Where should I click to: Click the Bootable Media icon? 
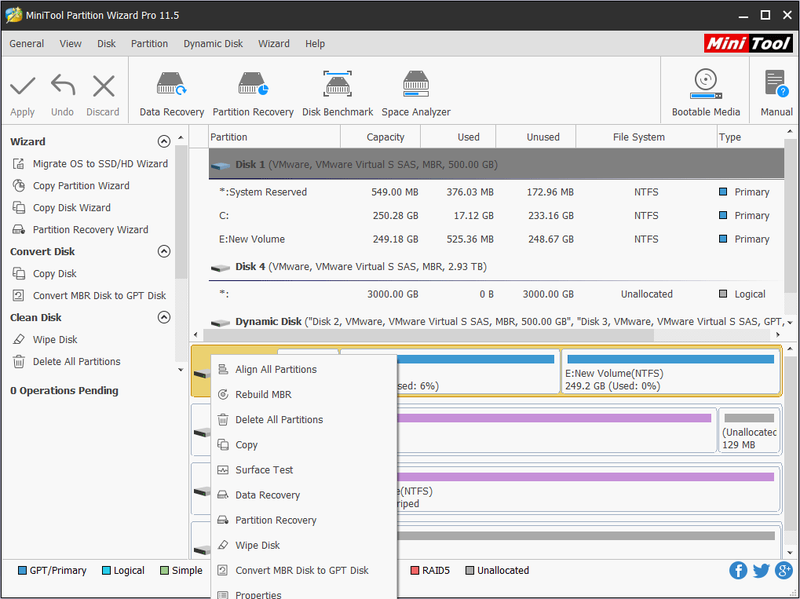pyautogui.click(x=706, y=84)
